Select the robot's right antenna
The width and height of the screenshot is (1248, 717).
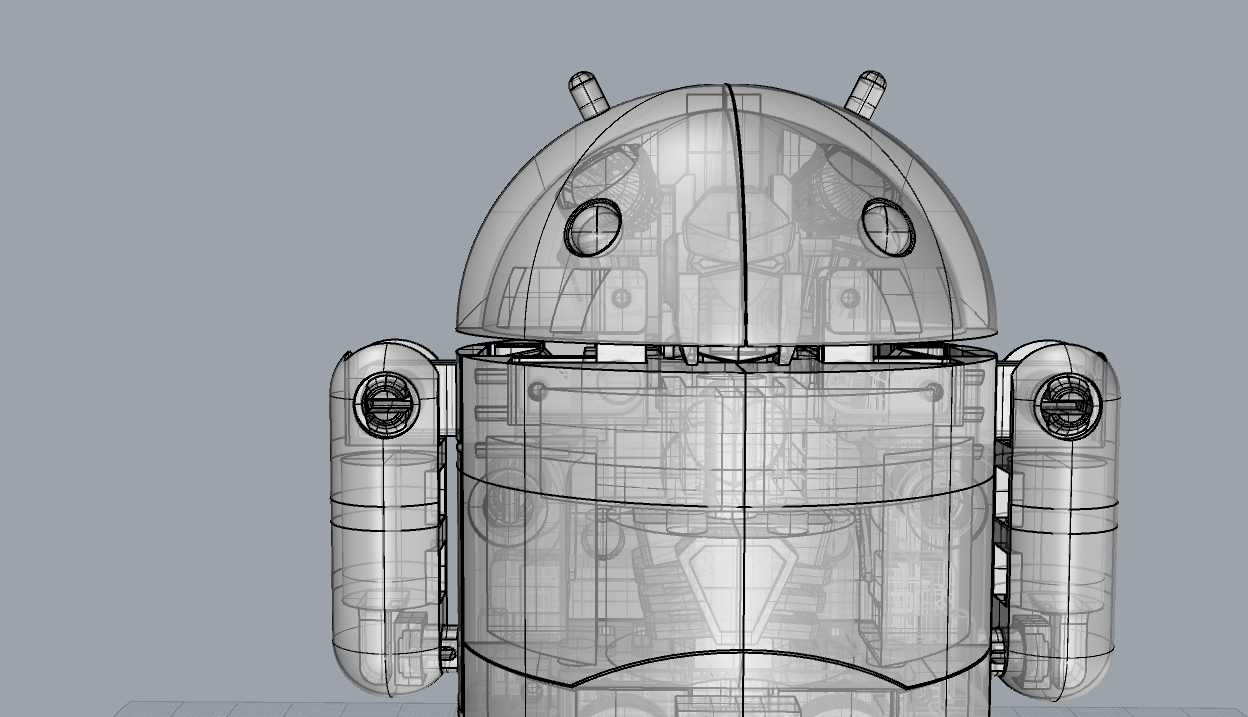[865, 92]
